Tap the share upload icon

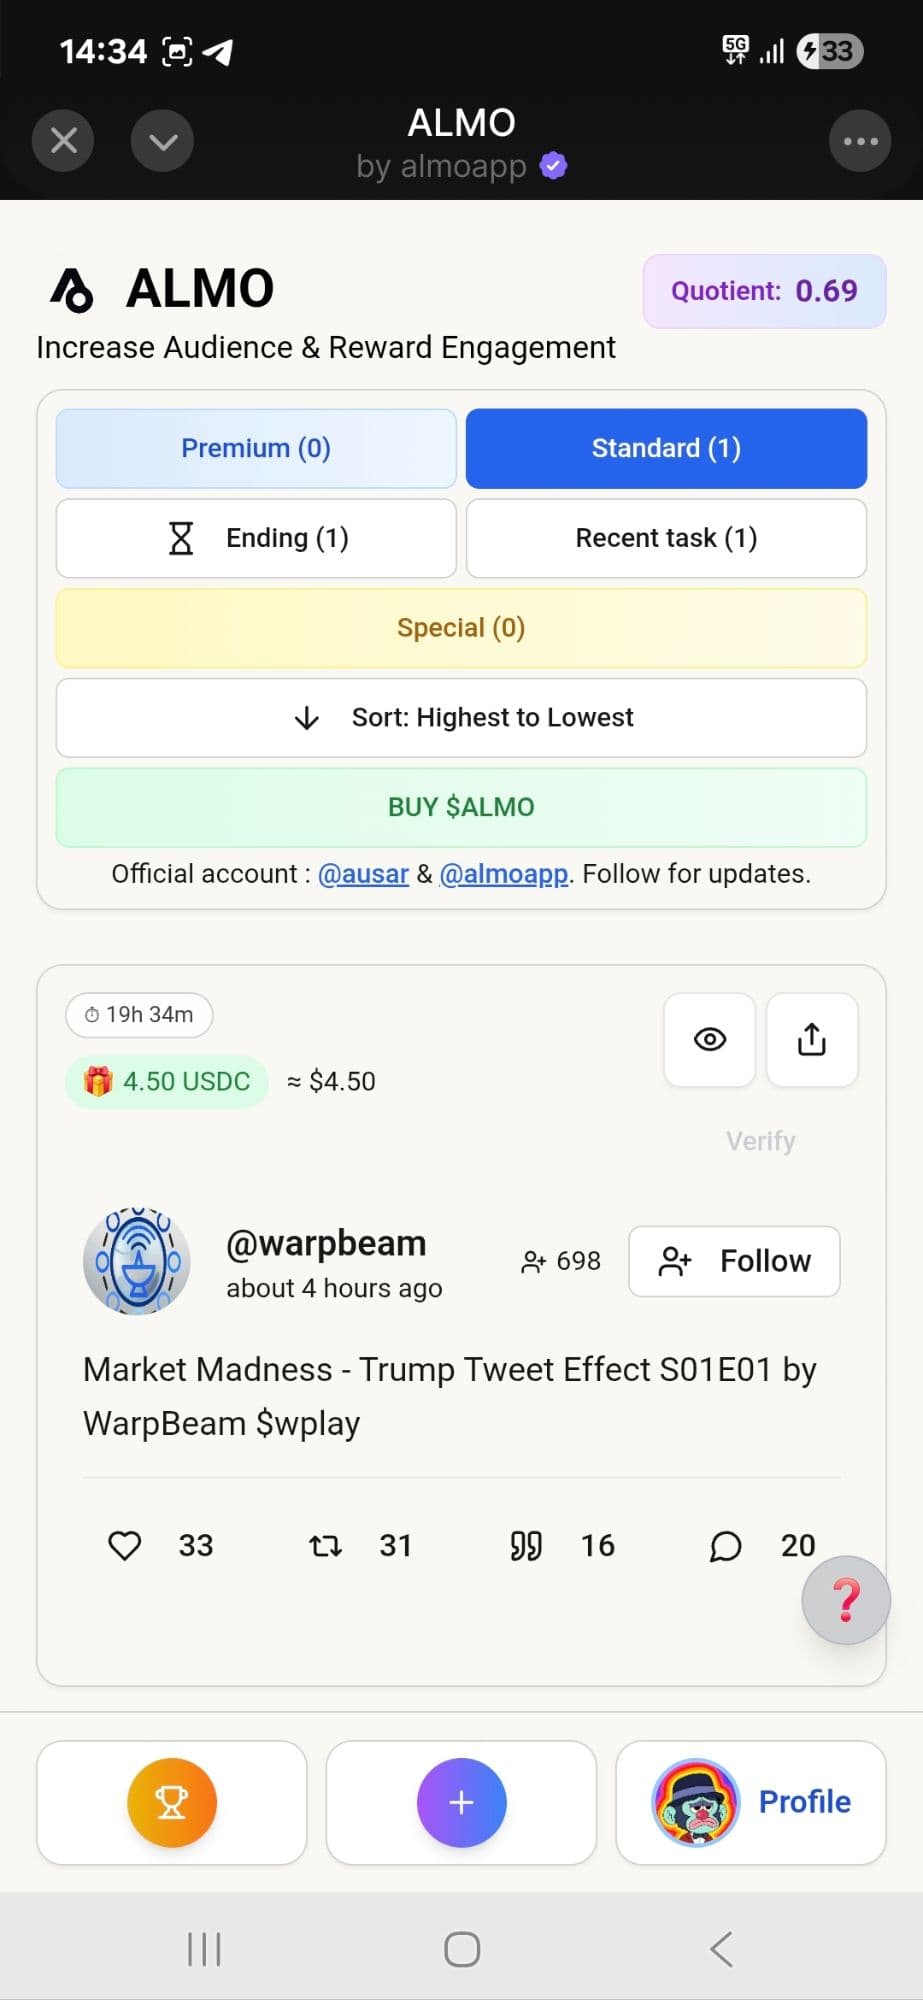[x=811, y=1040]
